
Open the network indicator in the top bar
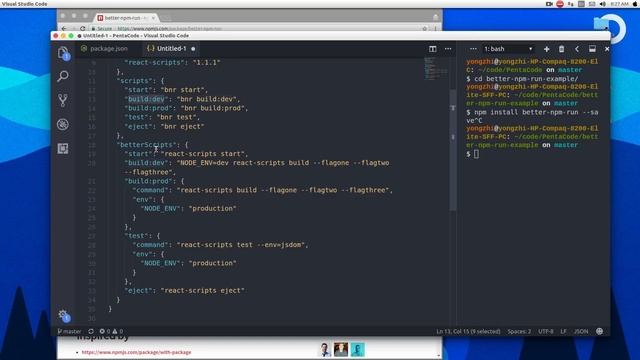pos(571,4)
